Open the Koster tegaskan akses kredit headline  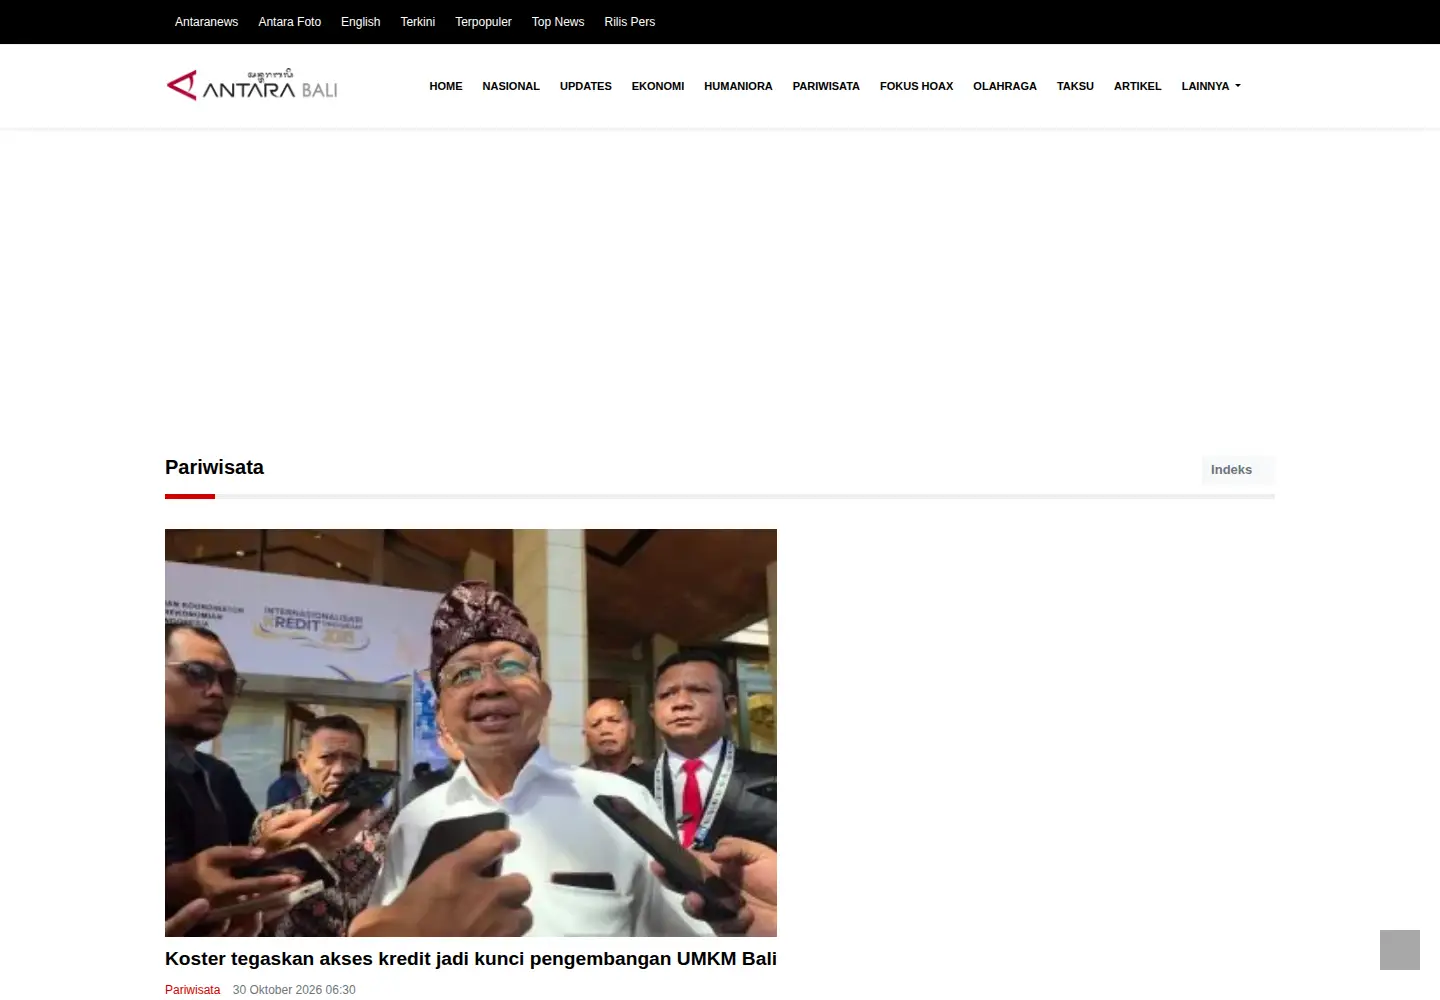coord(471,959)
